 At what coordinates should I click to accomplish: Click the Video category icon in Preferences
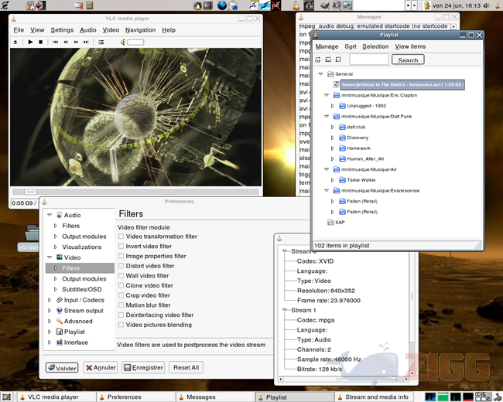[x=59, y=257]
